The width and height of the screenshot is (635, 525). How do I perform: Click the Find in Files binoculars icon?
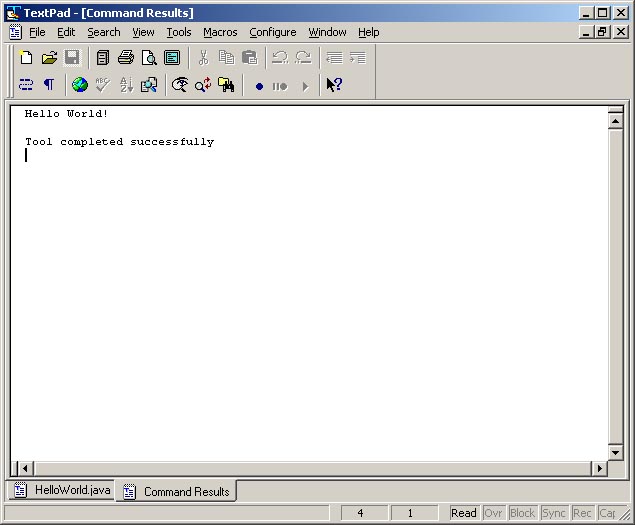226,86
